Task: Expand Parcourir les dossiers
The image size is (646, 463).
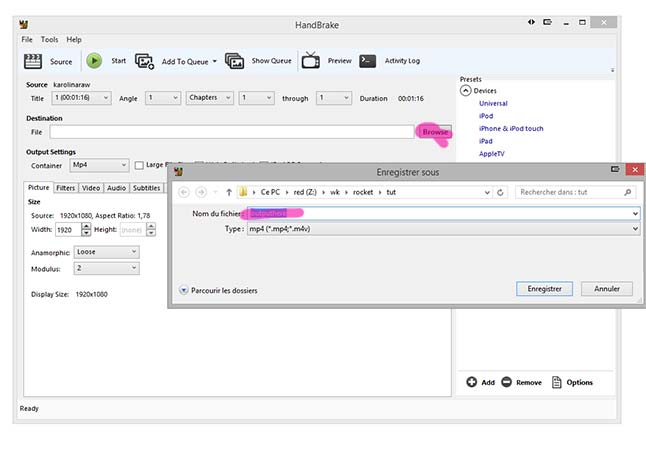Action: [x=183, y=290]
